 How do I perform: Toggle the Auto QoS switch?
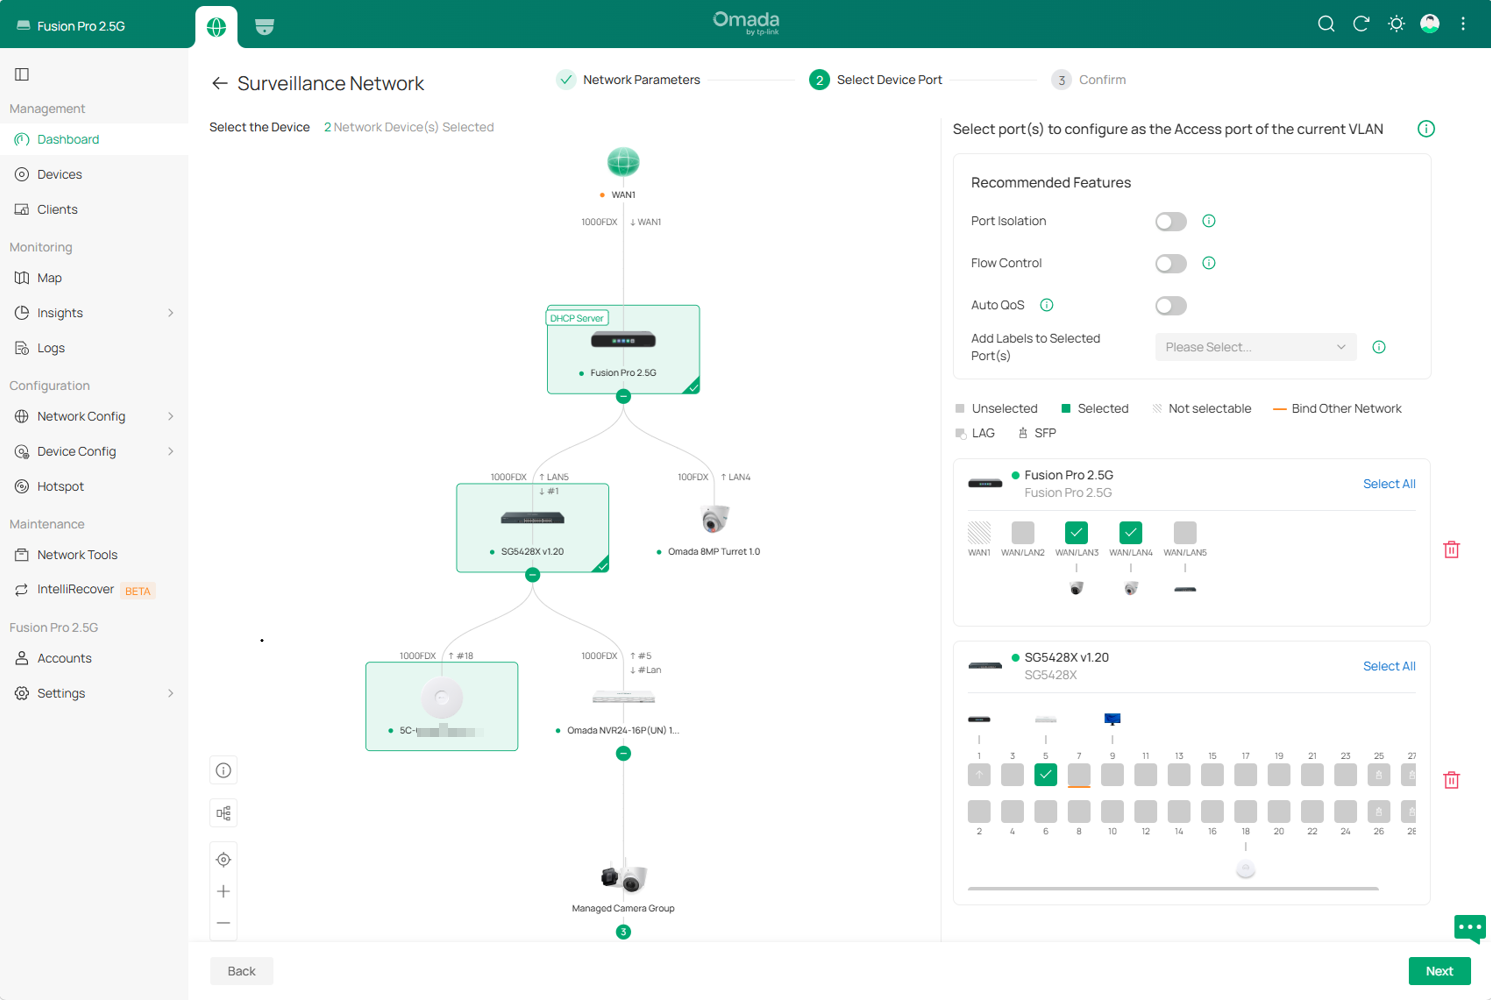pos(1171,305)
